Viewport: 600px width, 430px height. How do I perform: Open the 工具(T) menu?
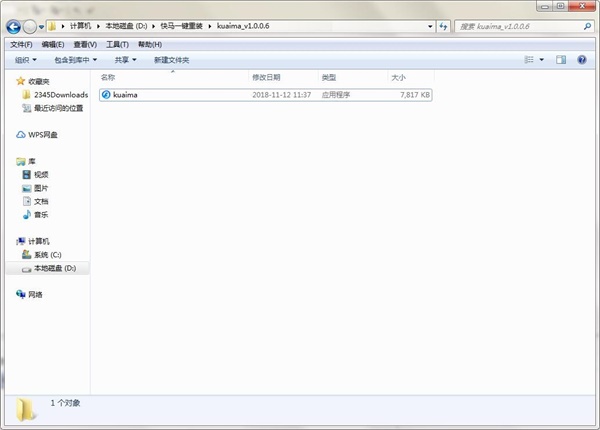coord(117,45)
